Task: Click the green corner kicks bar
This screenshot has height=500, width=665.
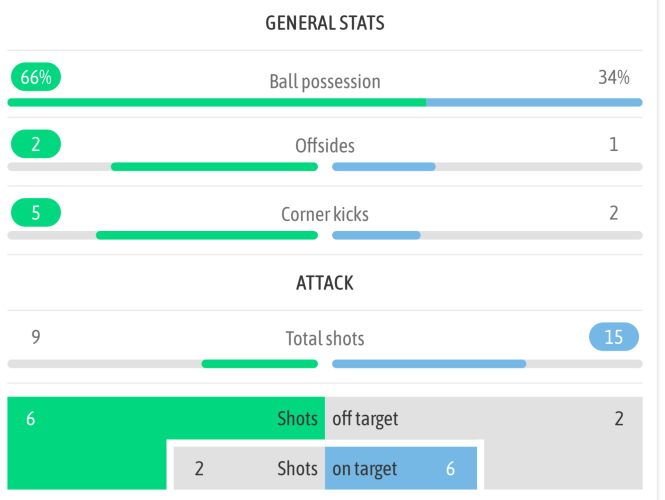Action: click(206, 235)
